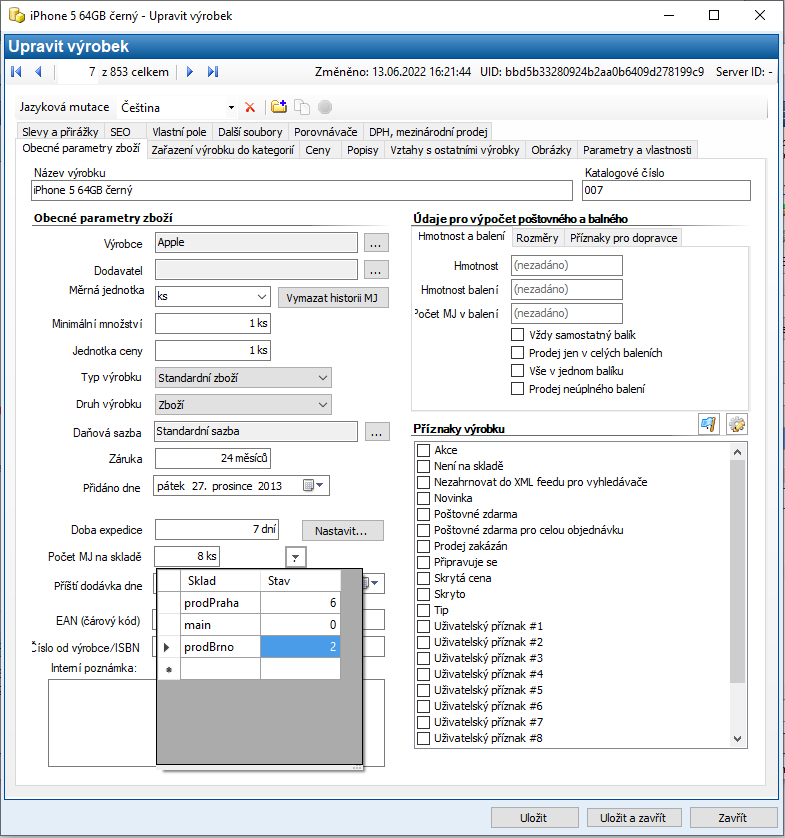Image resolution: width=785 pixels, height=838 pixels.
Task: Expand the Typ výrobku combo box
Action: click(322, 378)
